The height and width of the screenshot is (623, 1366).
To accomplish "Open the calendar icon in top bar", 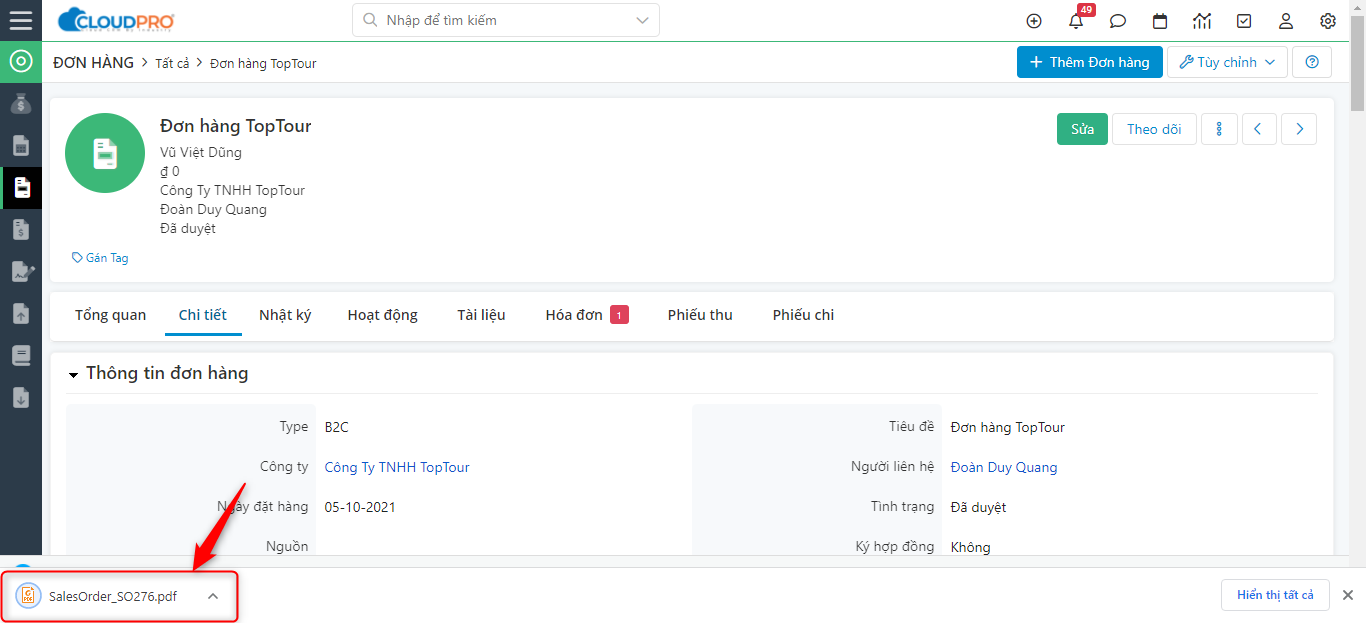I will (x=1160, y=21).
